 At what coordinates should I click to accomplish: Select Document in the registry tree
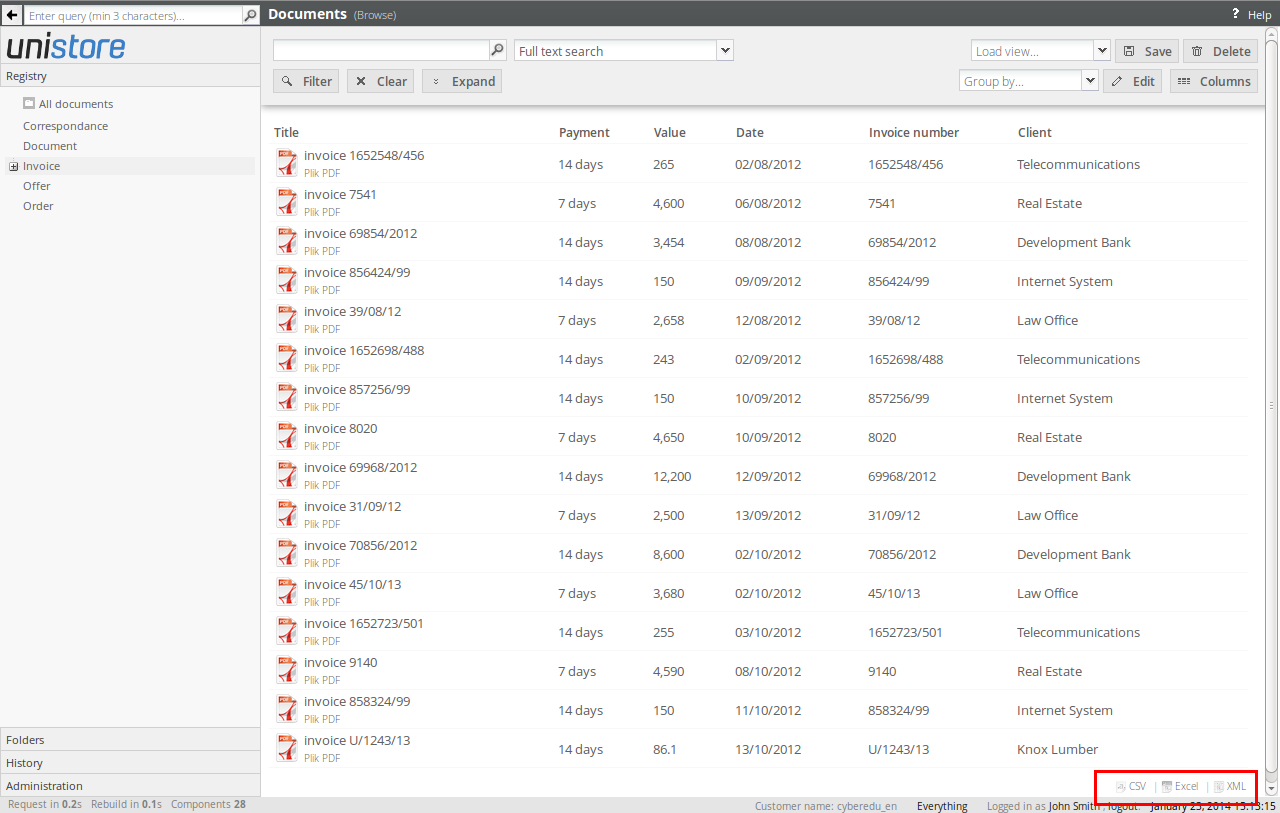click(x=50, y=146)
